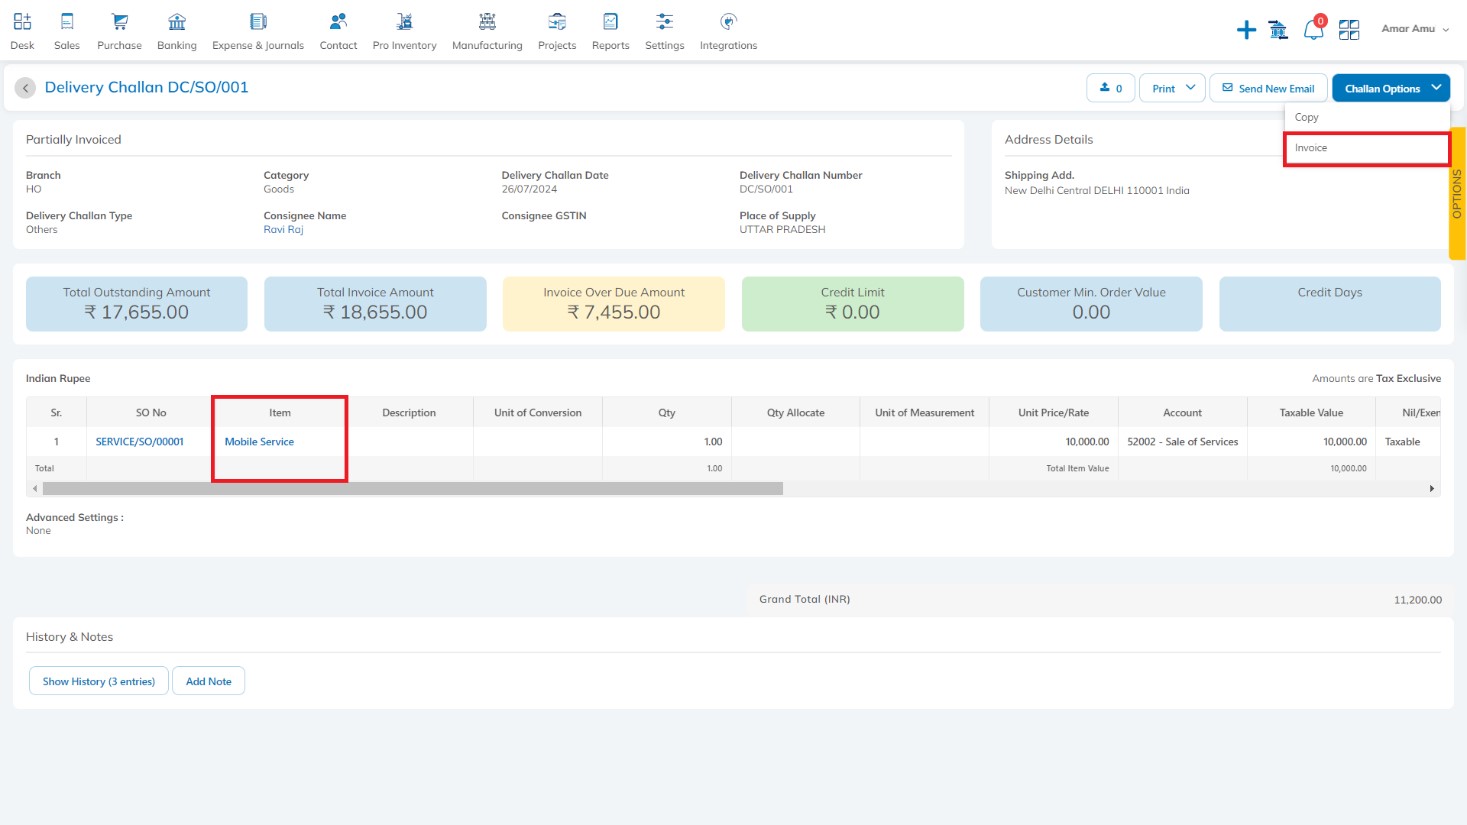Click the Credit Limit card

pyautogui.click(x=852, y=304)
